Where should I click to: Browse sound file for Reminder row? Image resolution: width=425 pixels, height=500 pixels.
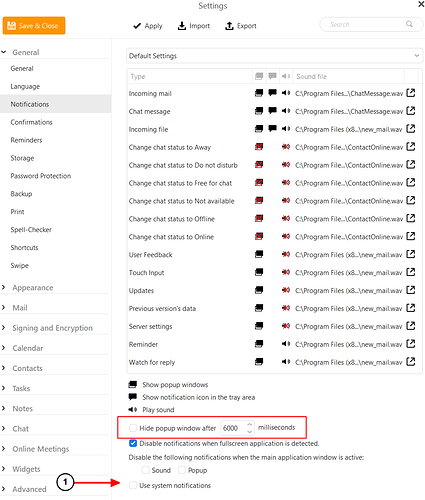pos(411,344)
